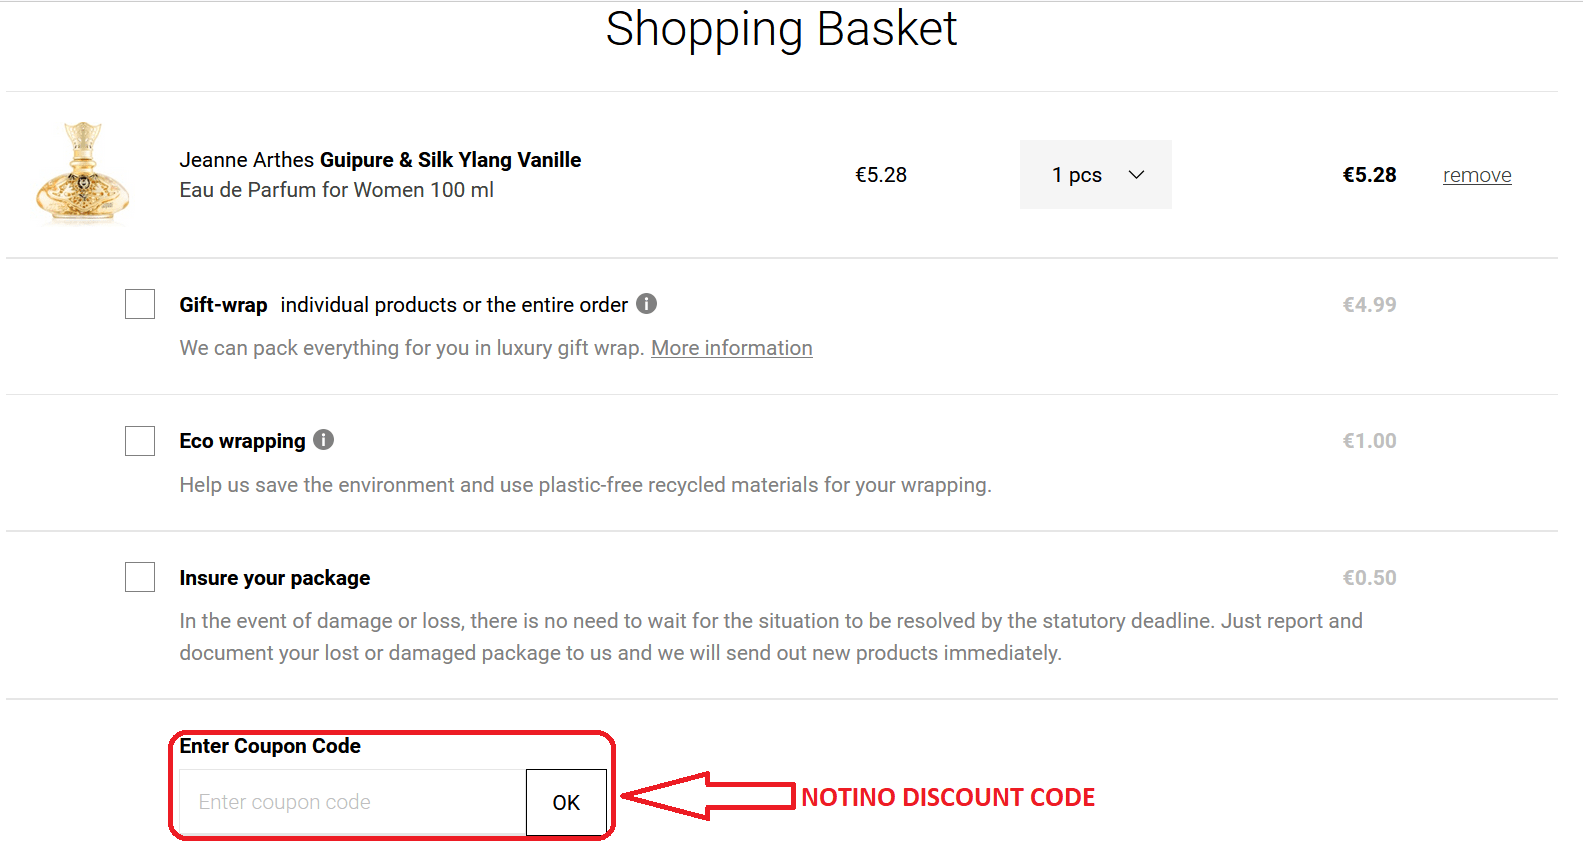Enable the Gift-wrap option
Image resolution: width=1583 pixels, height=841 pixels.
[x=139, y=304]
